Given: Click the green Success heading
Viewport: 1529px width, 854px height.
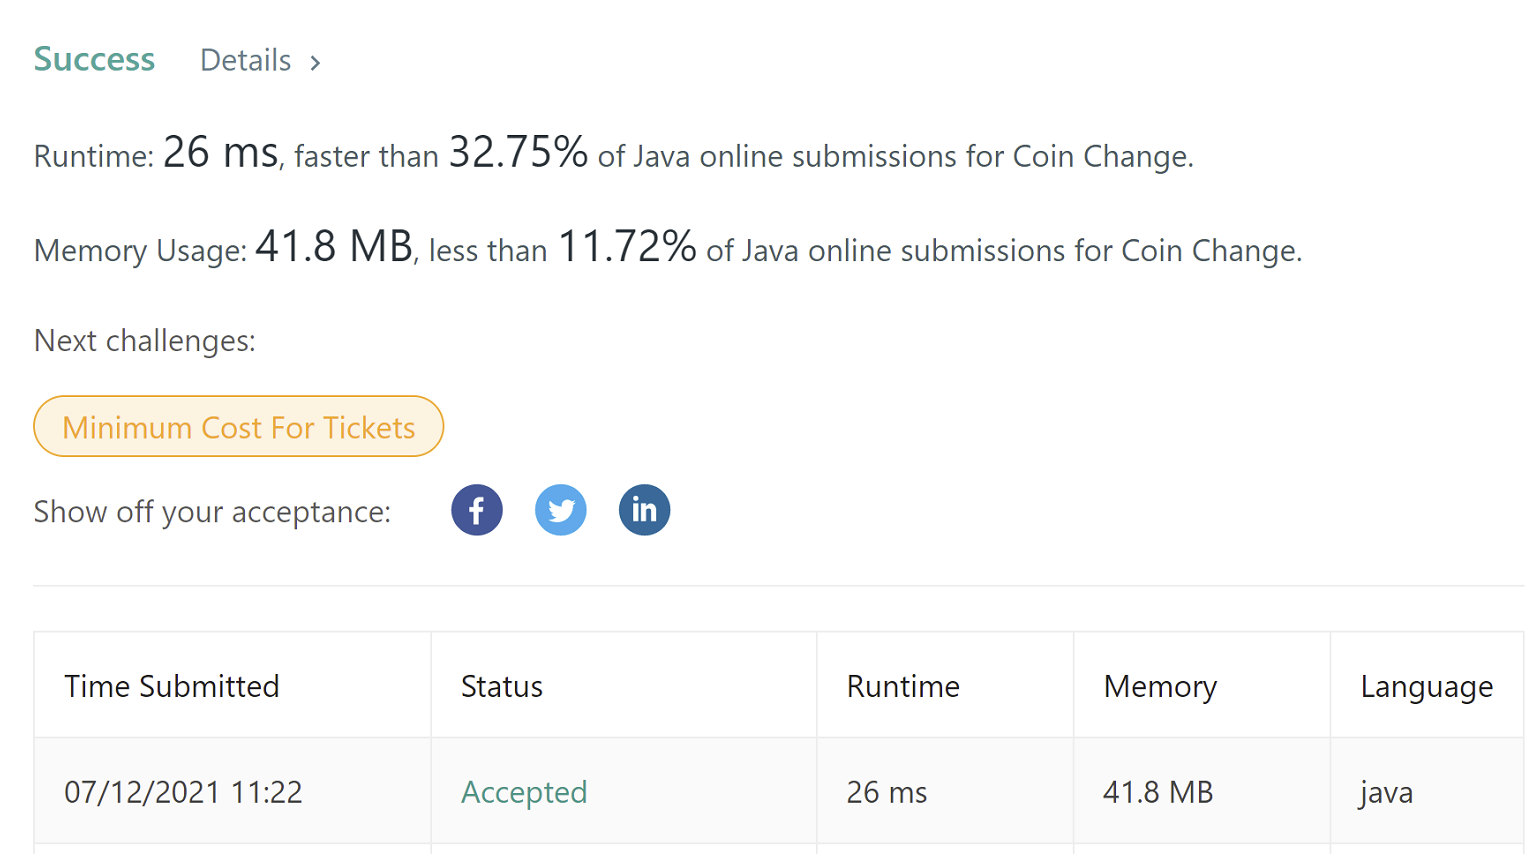Looking at the screenshot, I should click(94, 59).
